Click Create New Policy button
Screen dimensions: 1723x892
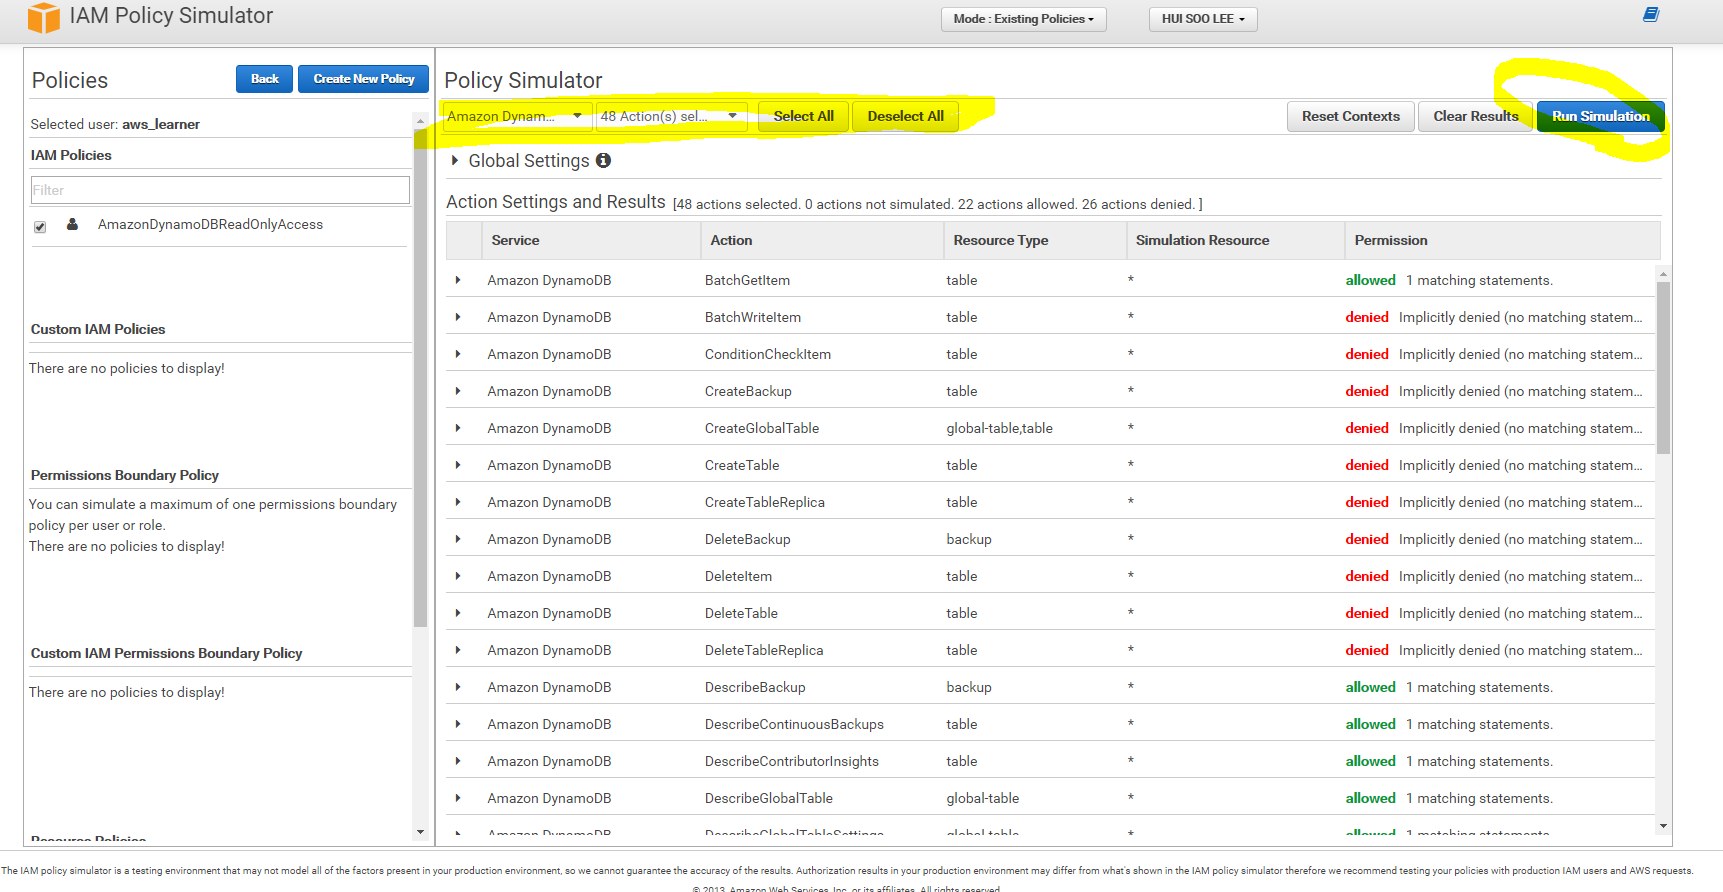[363, 79]
